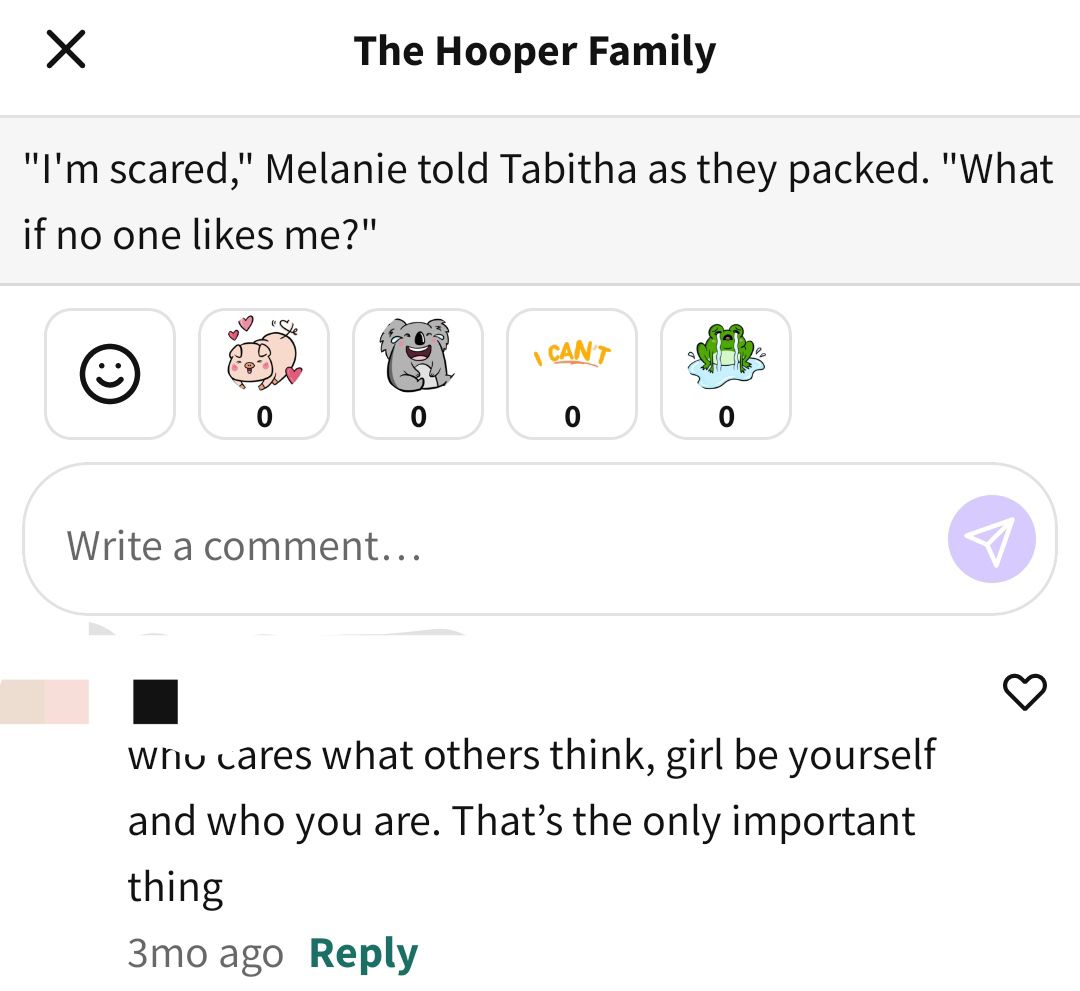Open the commenter's profile avatar
This screenshot has width=1080, height=991.
pyautogui.click(x=44, y=702)
